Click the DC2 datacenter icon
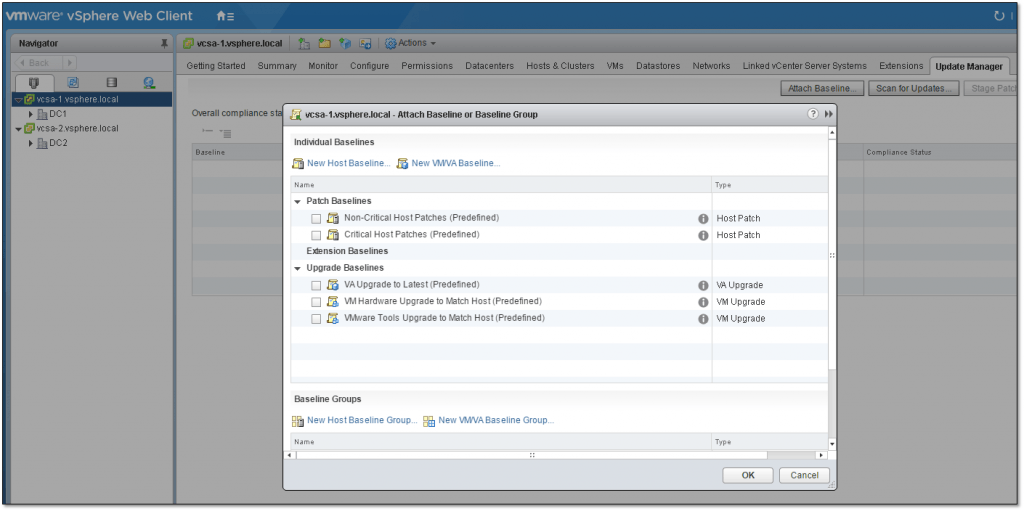This screenshot has width=1024, height=511. [x=42, y=143]
